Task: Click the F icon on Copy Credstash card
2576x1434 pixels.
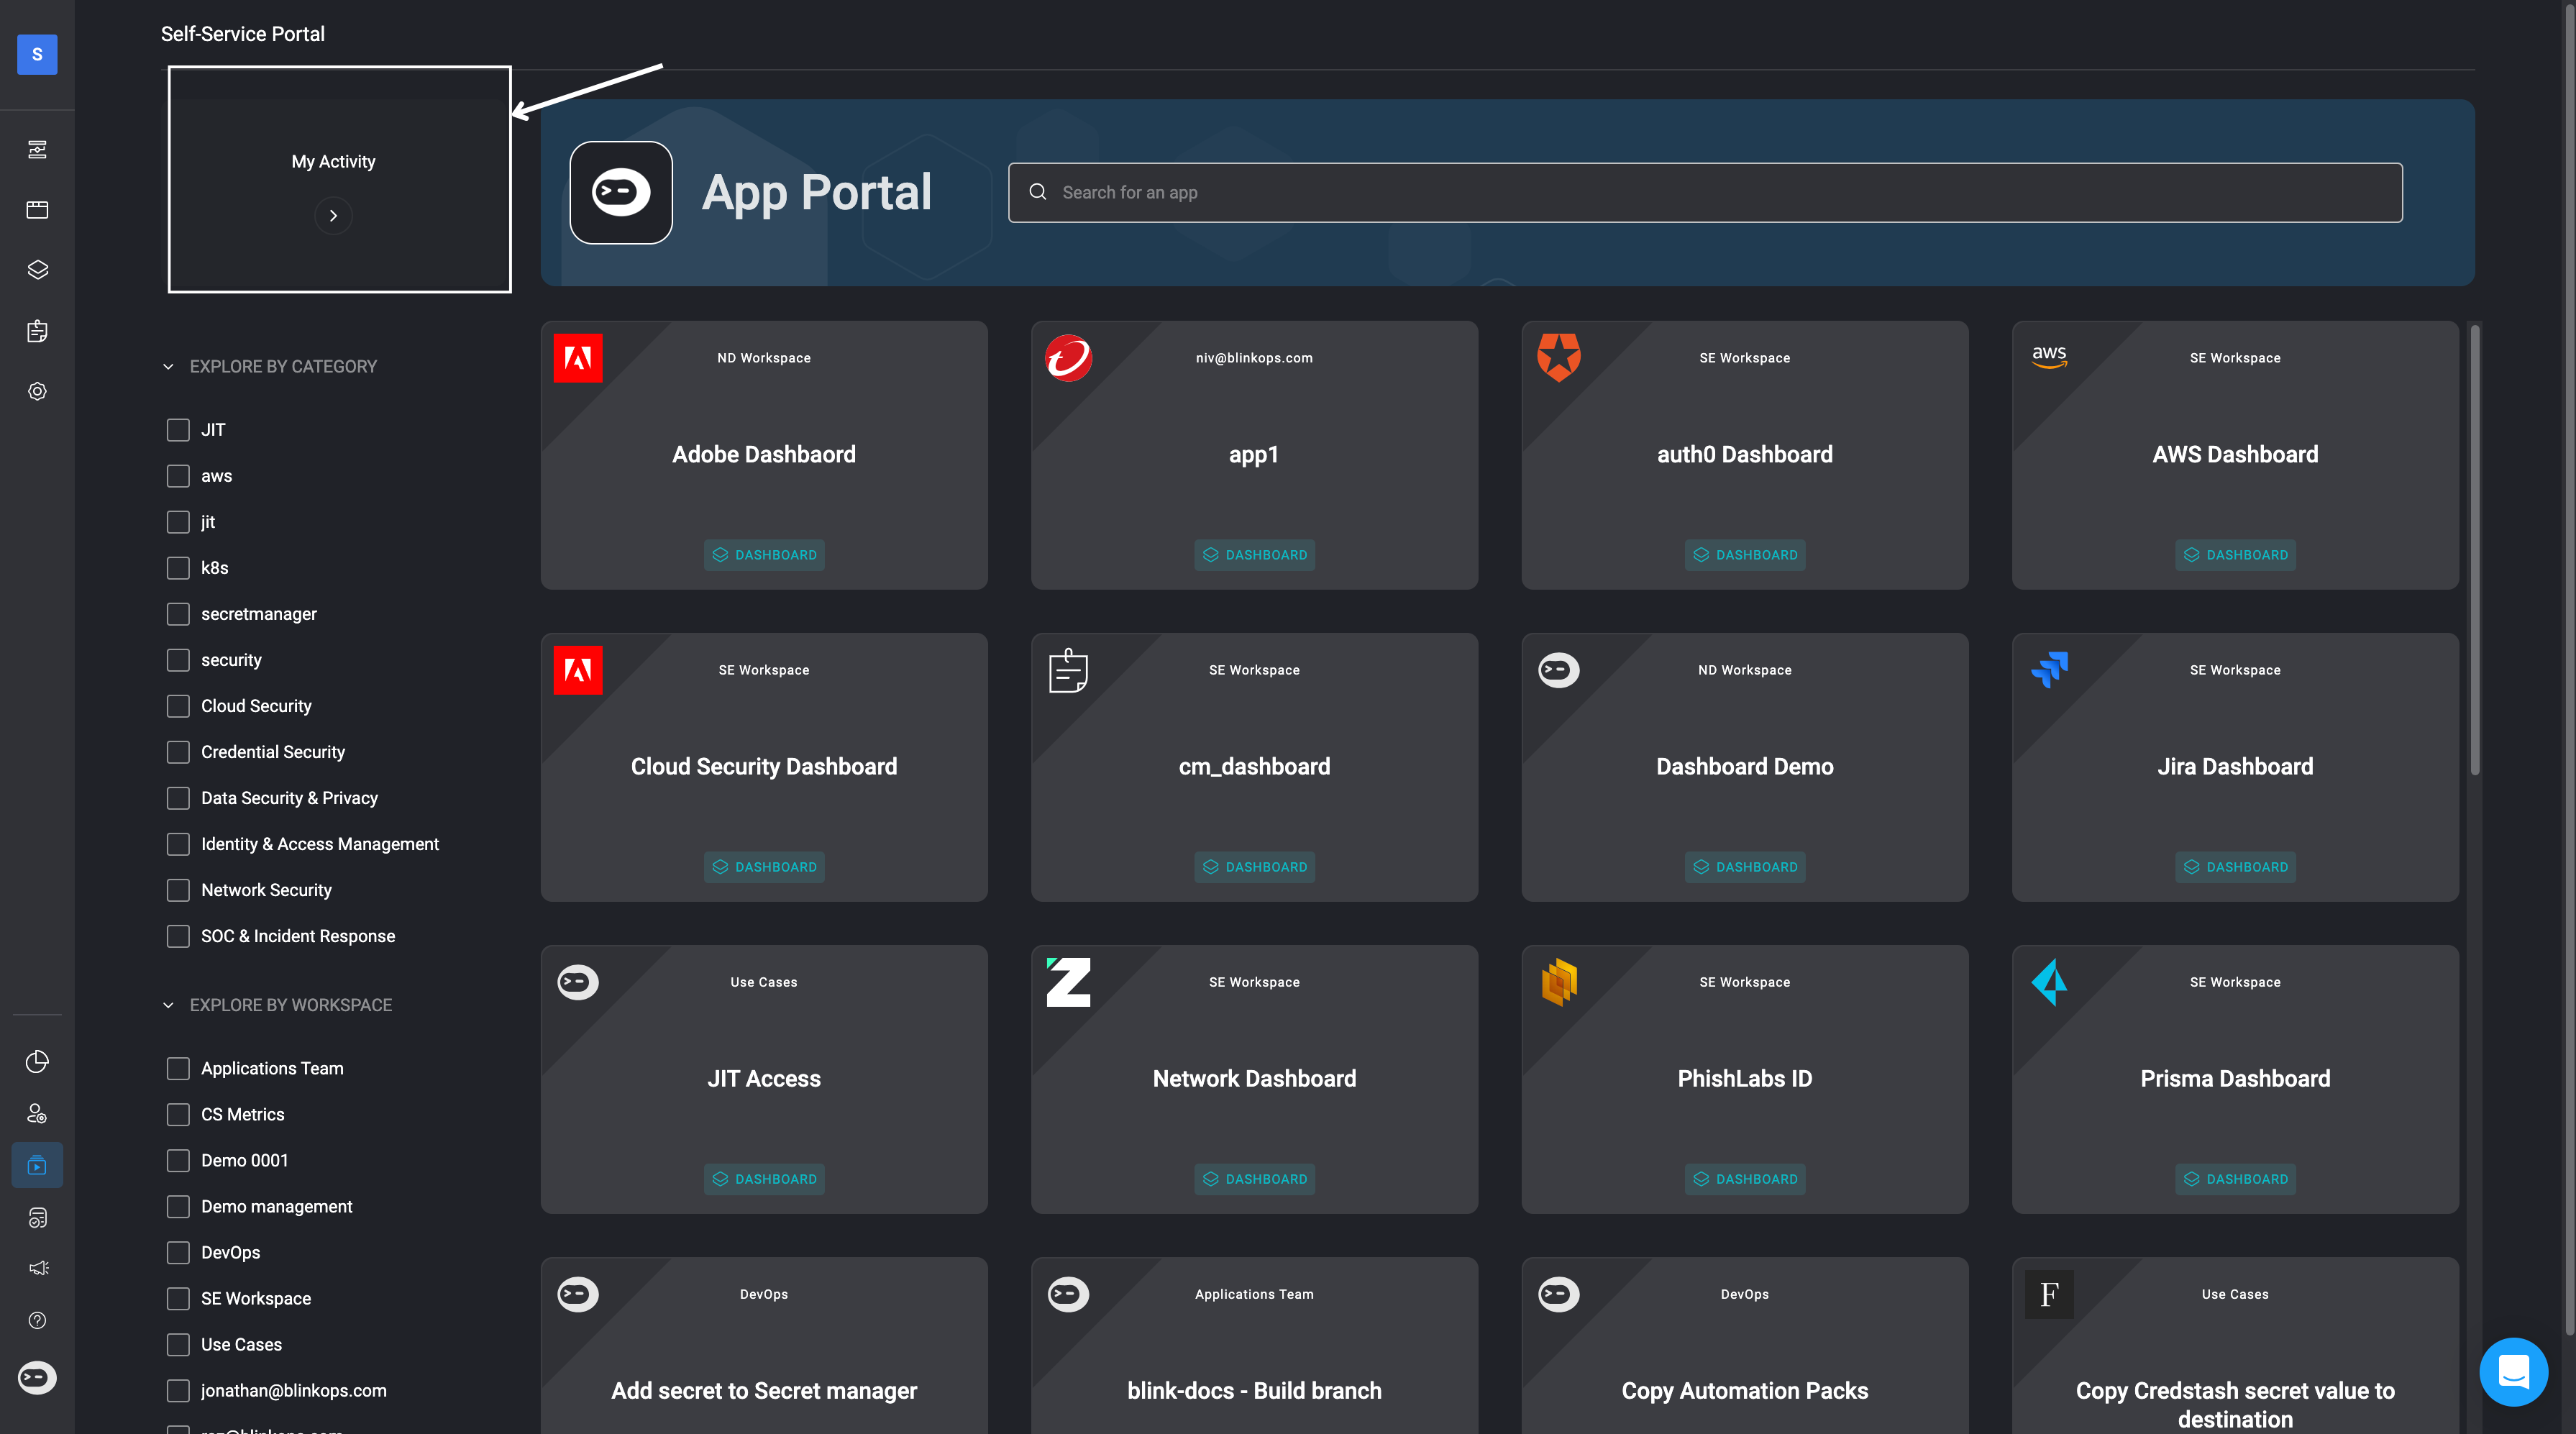Action: pos(2049,1294)
